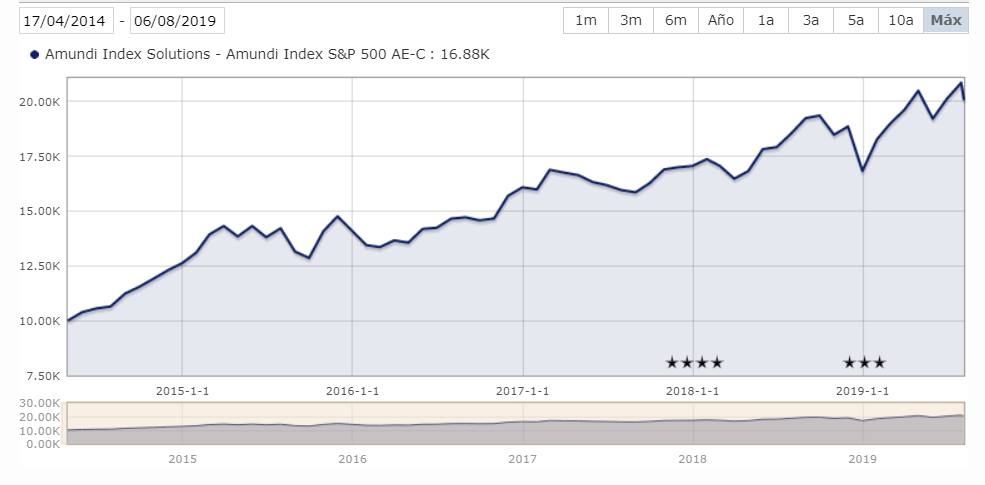Click the navigator strip at 2019
985x485 pixels.
(862, 423)
